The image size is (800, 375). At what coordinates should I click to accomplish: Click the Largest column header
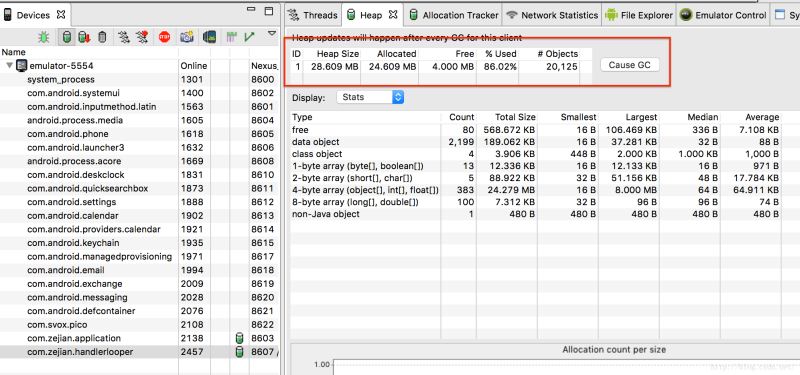pyautogui.click(x=628, y=117)
